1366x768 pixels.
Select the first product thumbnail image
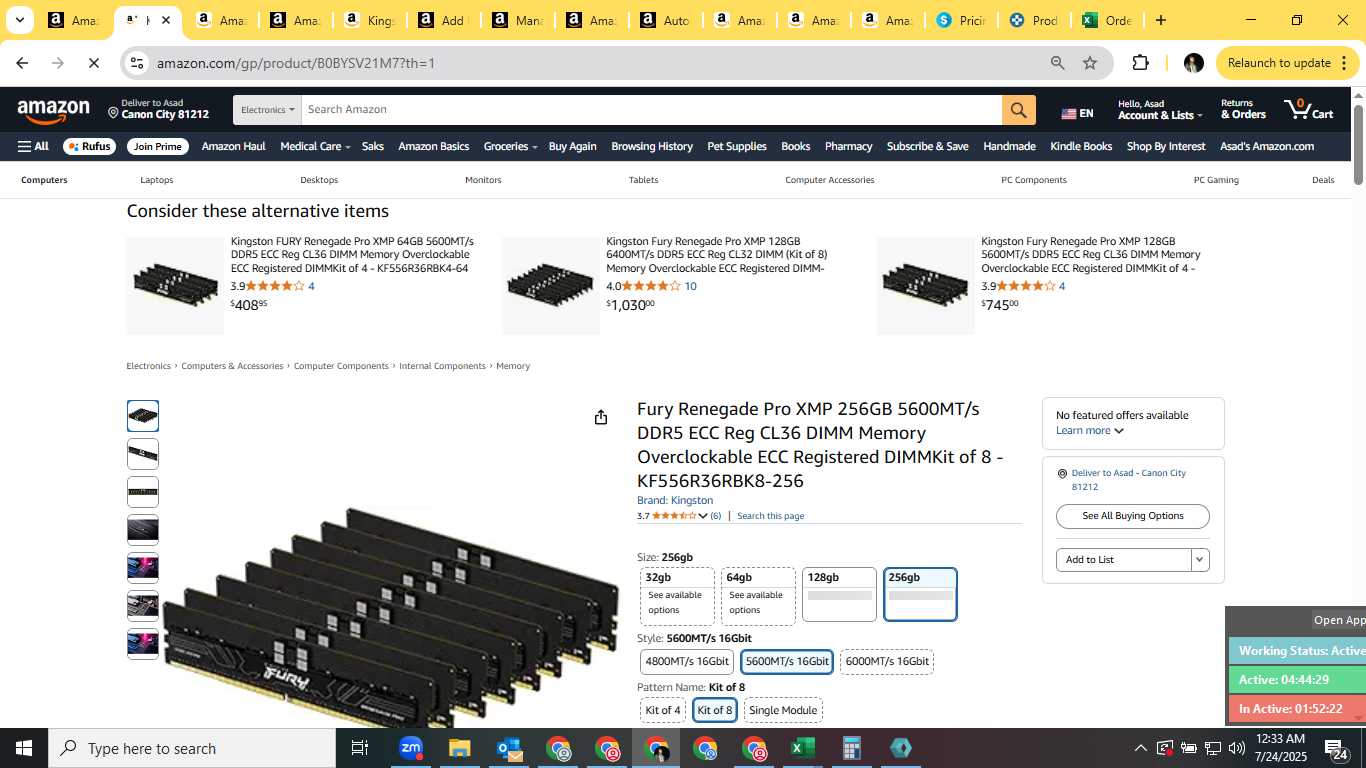(x=143, y=416)
